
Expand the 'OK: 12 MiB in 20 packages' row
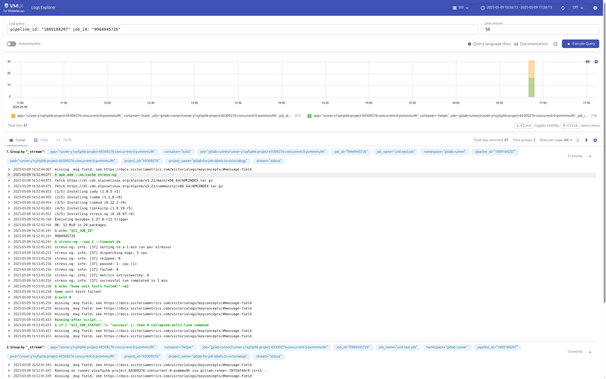(x=302, y=225)
